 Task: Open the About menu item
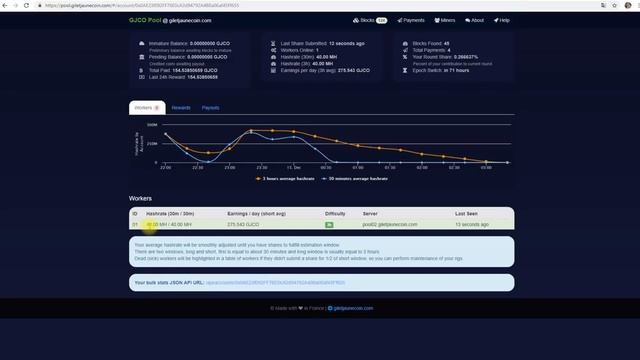point(474,20)
